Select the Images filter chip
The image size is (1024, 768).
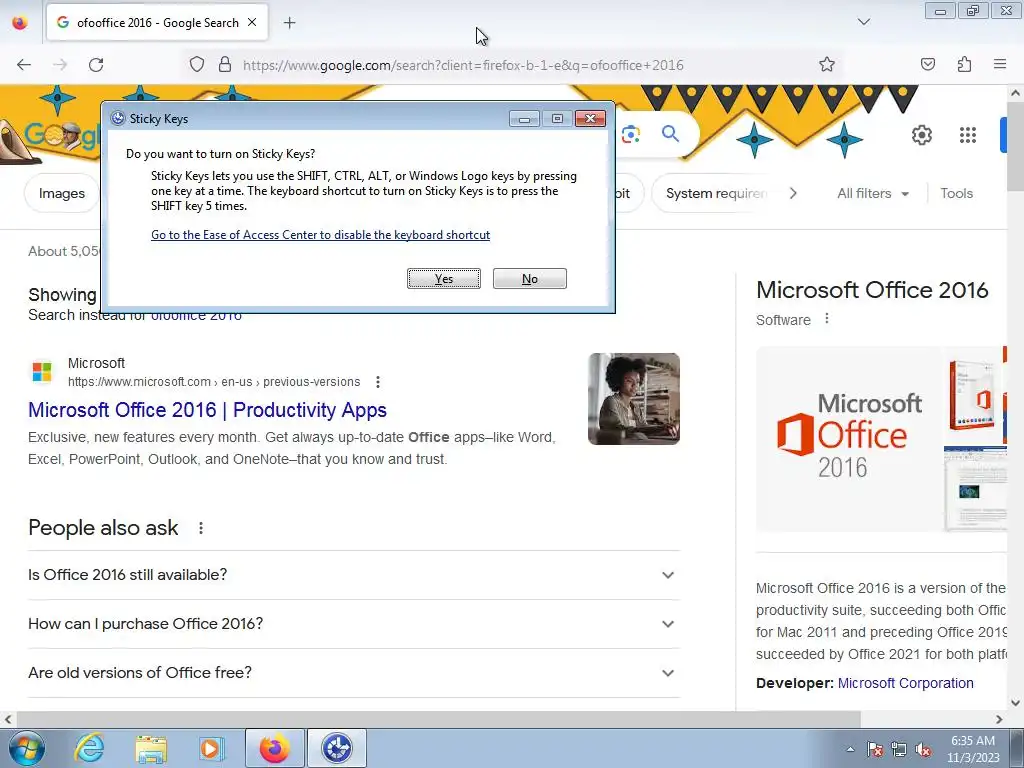coord(61,193)
